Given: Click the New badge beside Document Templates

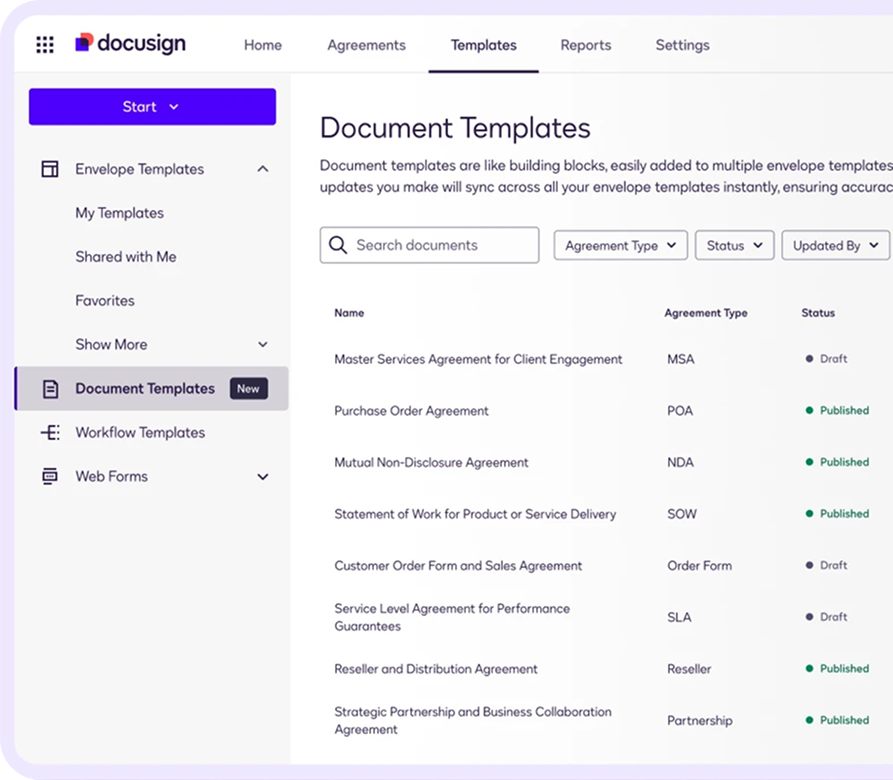Looking at the screenshot, I should pos(248,389).
